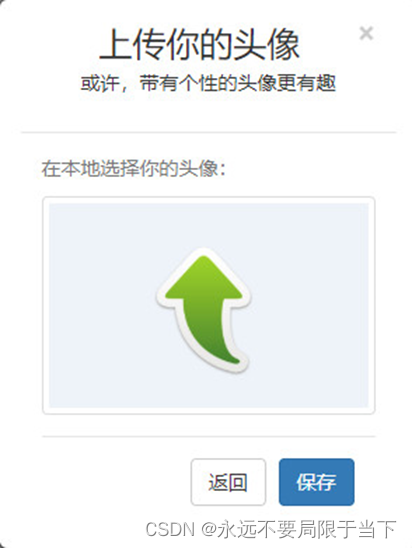412x548 pixels.
Task: Choose a local avatar via upload arrow
Action: tap(203, 310)
